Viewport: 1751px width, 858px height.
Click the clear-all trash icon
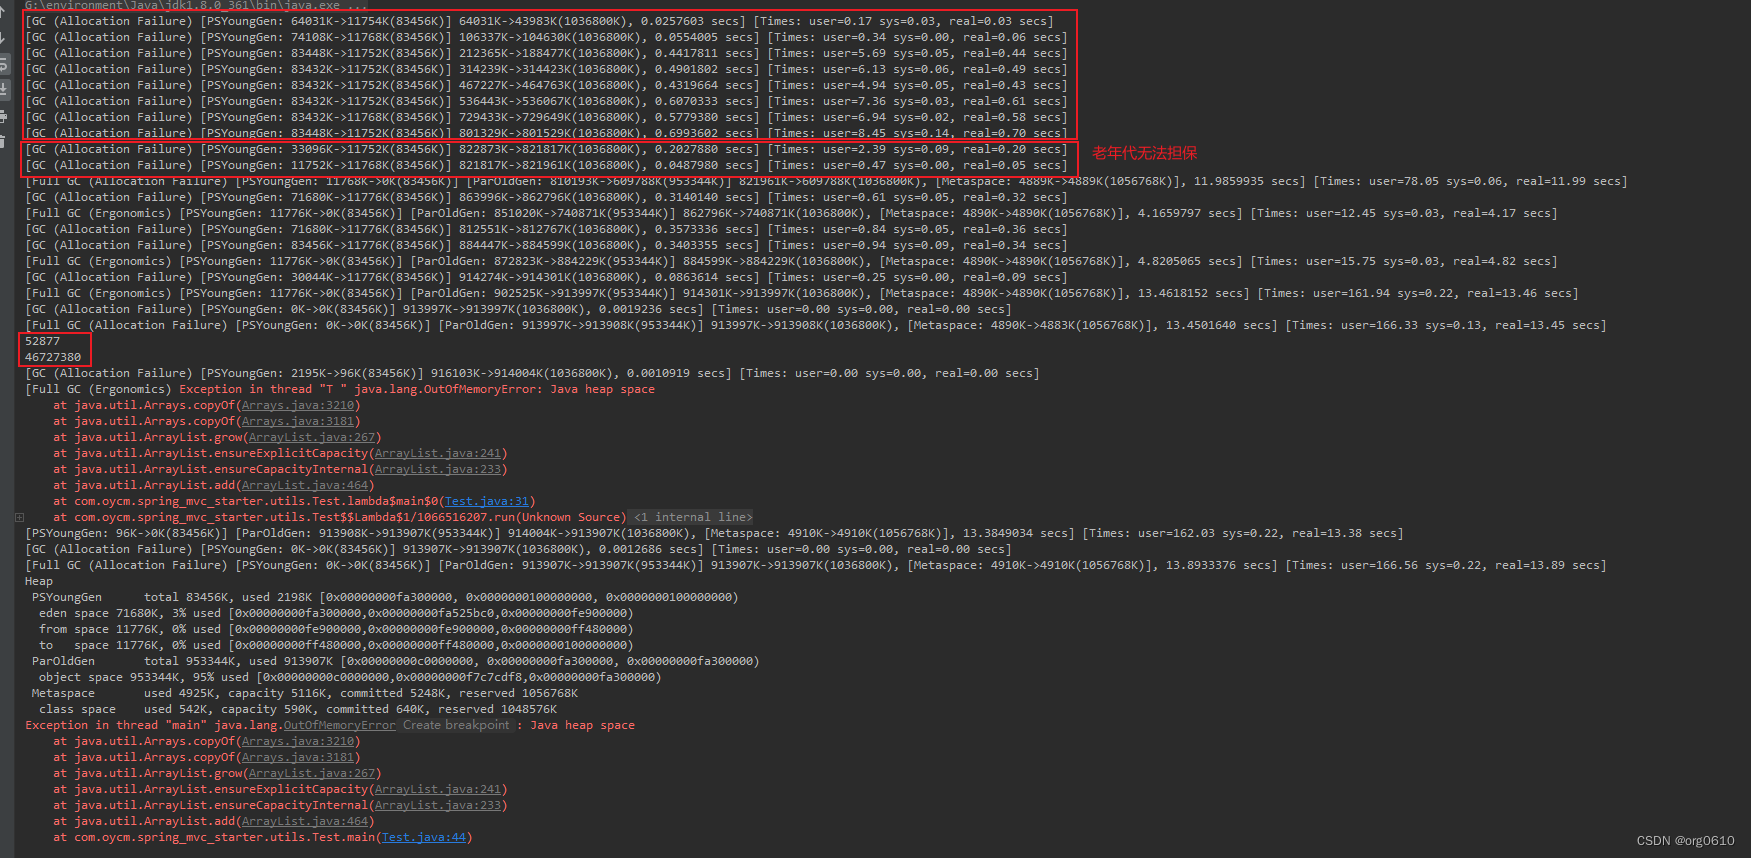click(x=4, y=143)
